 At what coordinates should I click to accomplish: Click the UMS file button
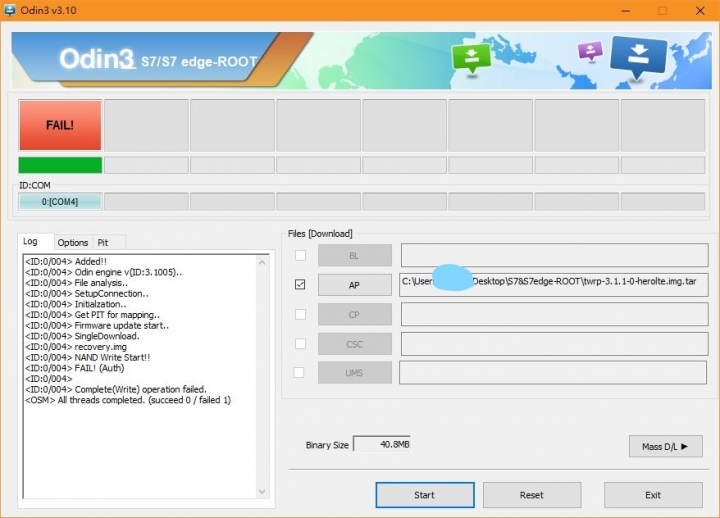tap(354, 373)
